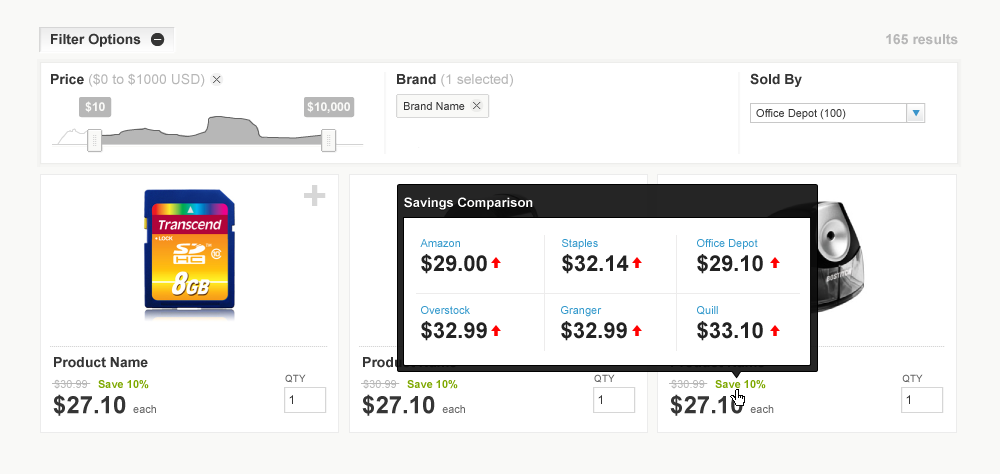Open the Overstock link in Savings Comparison

click(x=445, y=310)
